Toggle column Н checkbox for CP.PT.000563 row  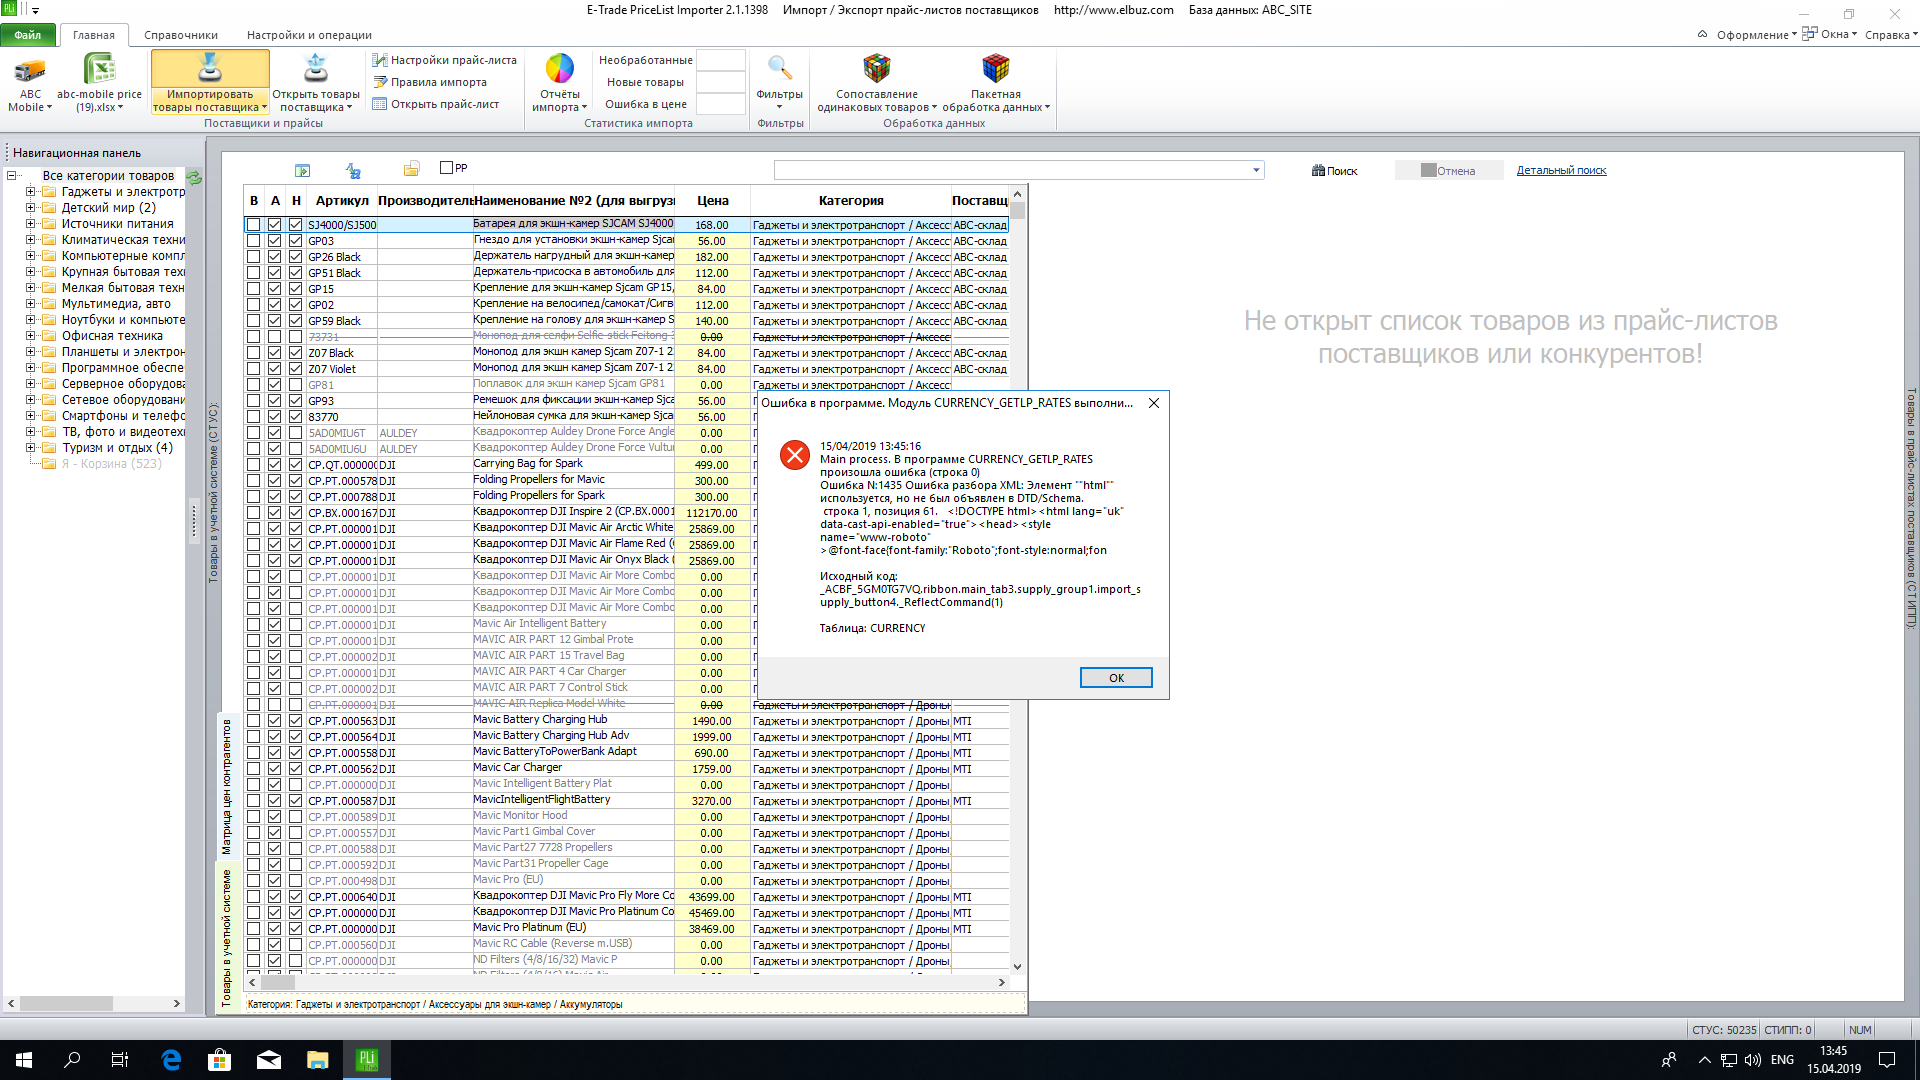(x=295, y=721)
